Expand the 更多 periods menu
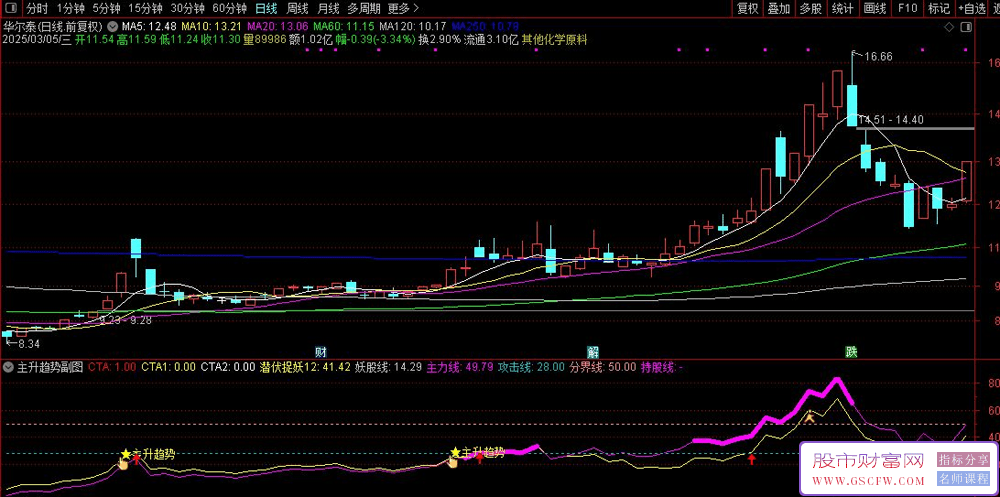This screenshot has width=1000, height=497. 403,8
